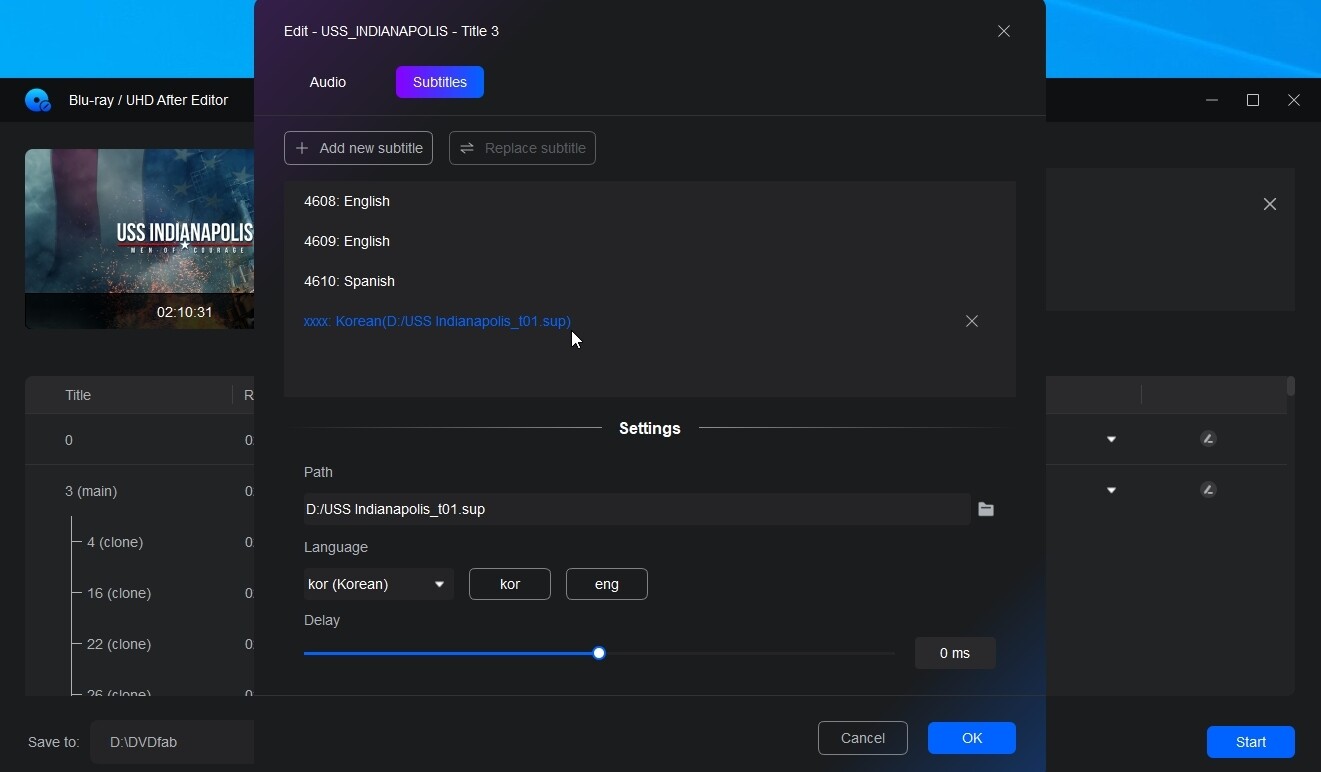Screen dimensions: 1321x772
Task: Switch to the Audio tab
Action: tap(328, 82)
